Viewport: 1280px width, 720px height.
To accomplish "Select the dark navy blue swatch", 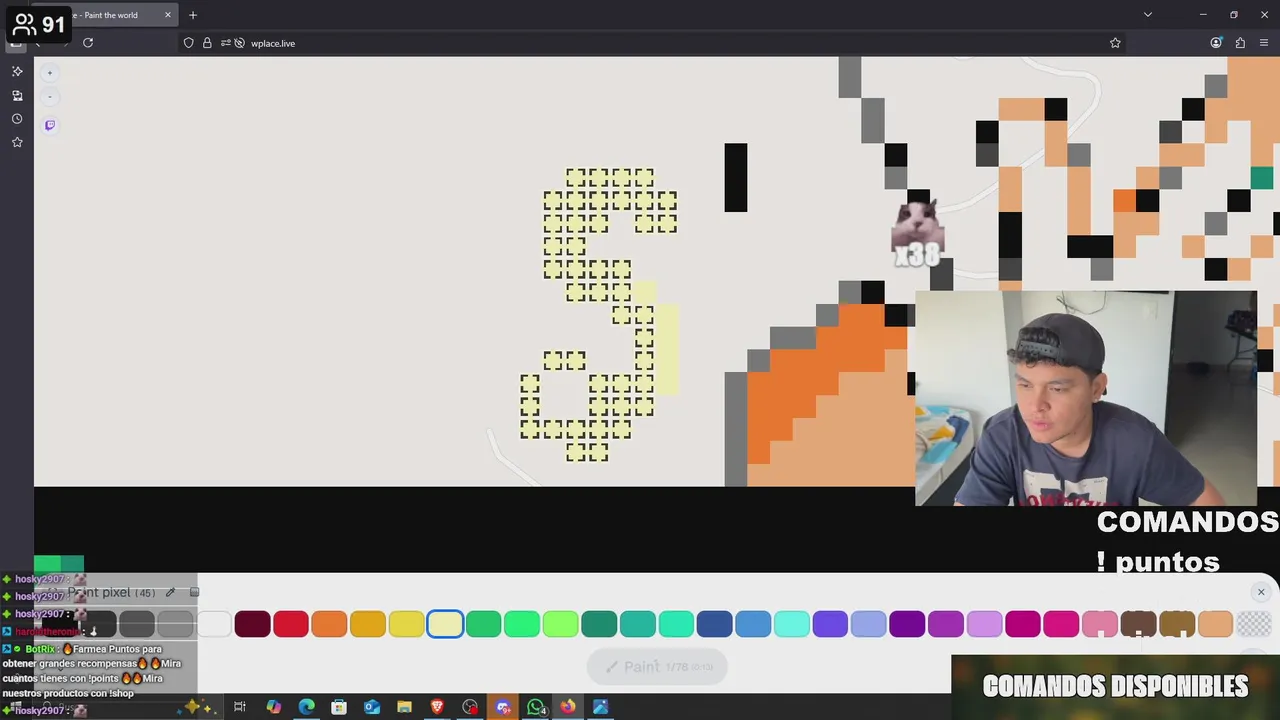I will [x=714, y=624].
